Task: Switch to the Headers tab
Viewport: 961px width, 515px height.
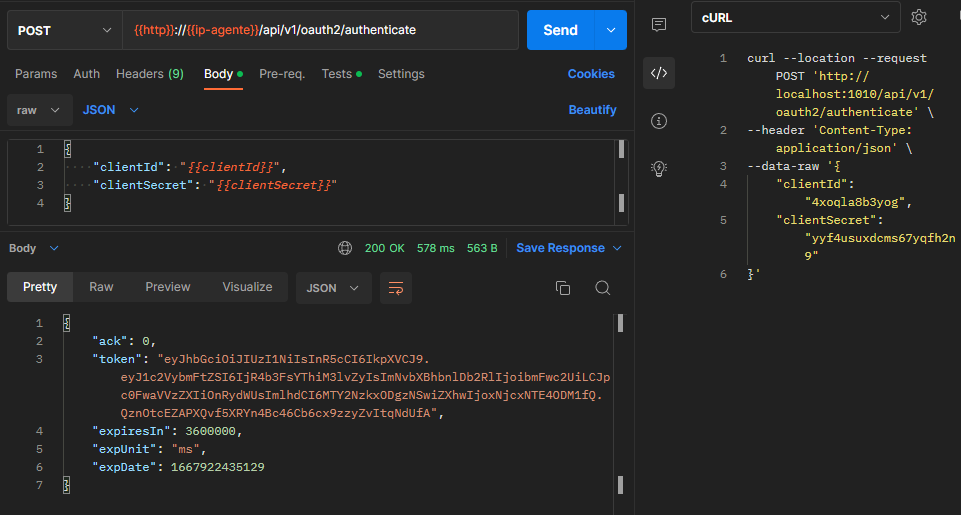Action: point(149,74)
